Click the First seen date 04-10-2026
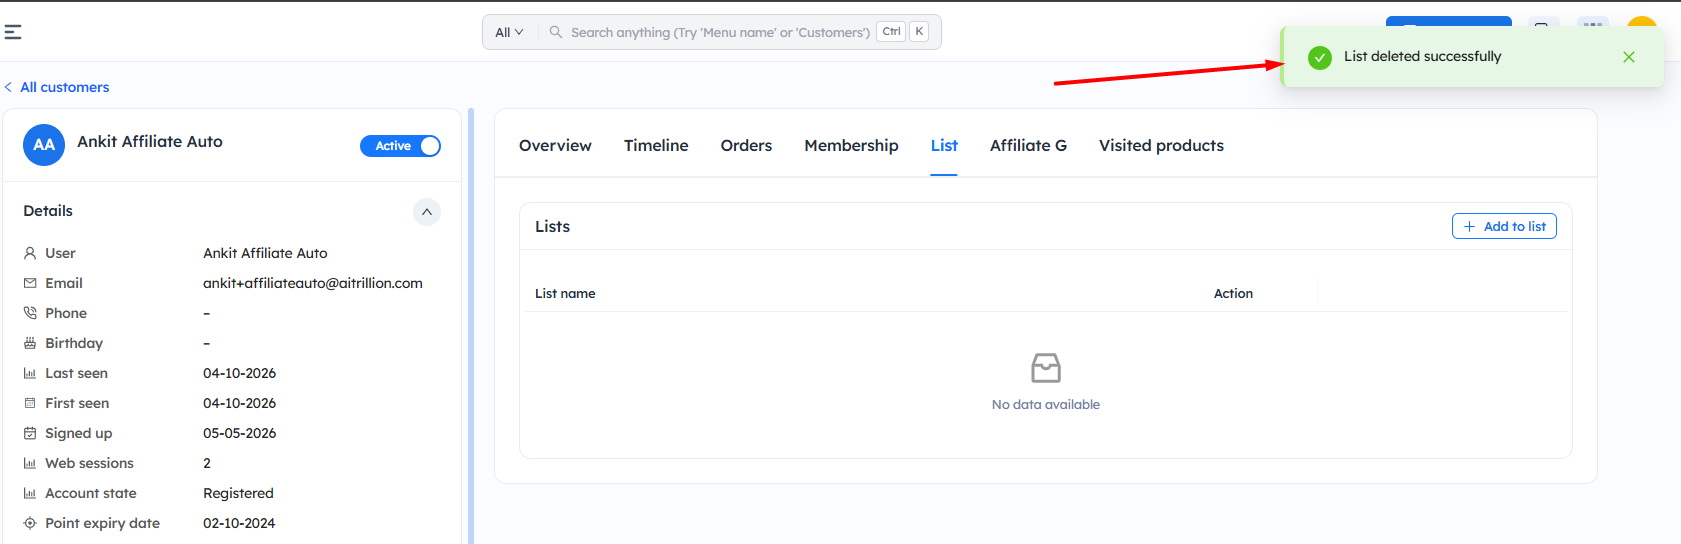Viewport: 1681px width, 544px height. click(x=240, y=403)
